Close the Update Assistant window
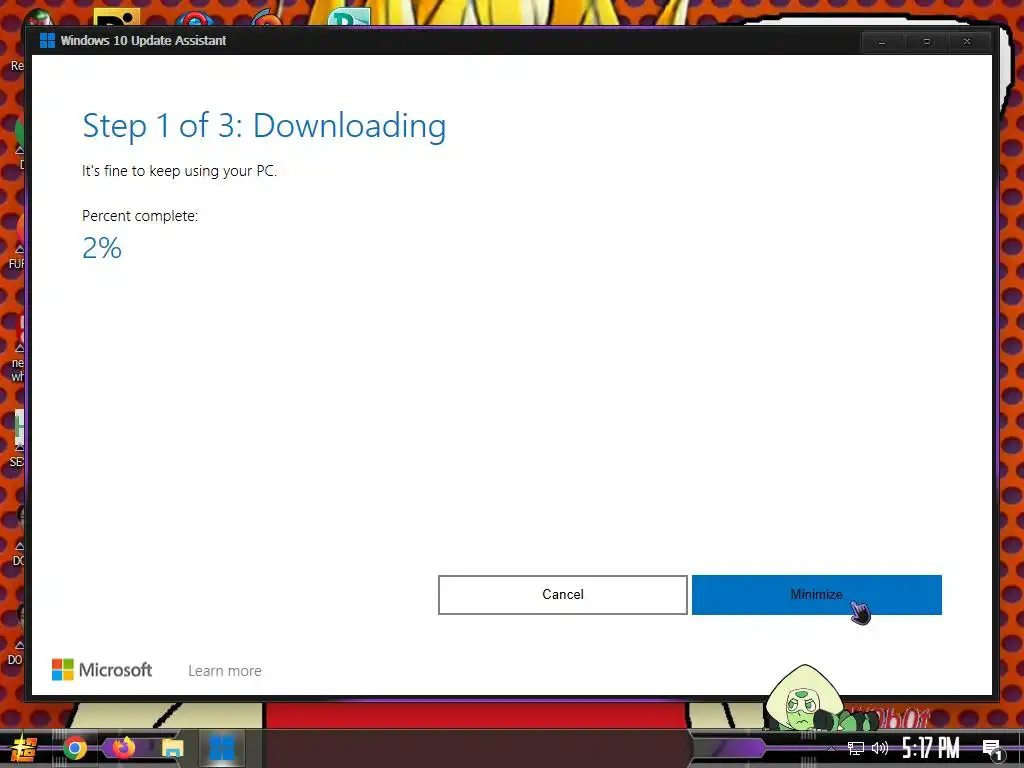 tap(967, 42)
